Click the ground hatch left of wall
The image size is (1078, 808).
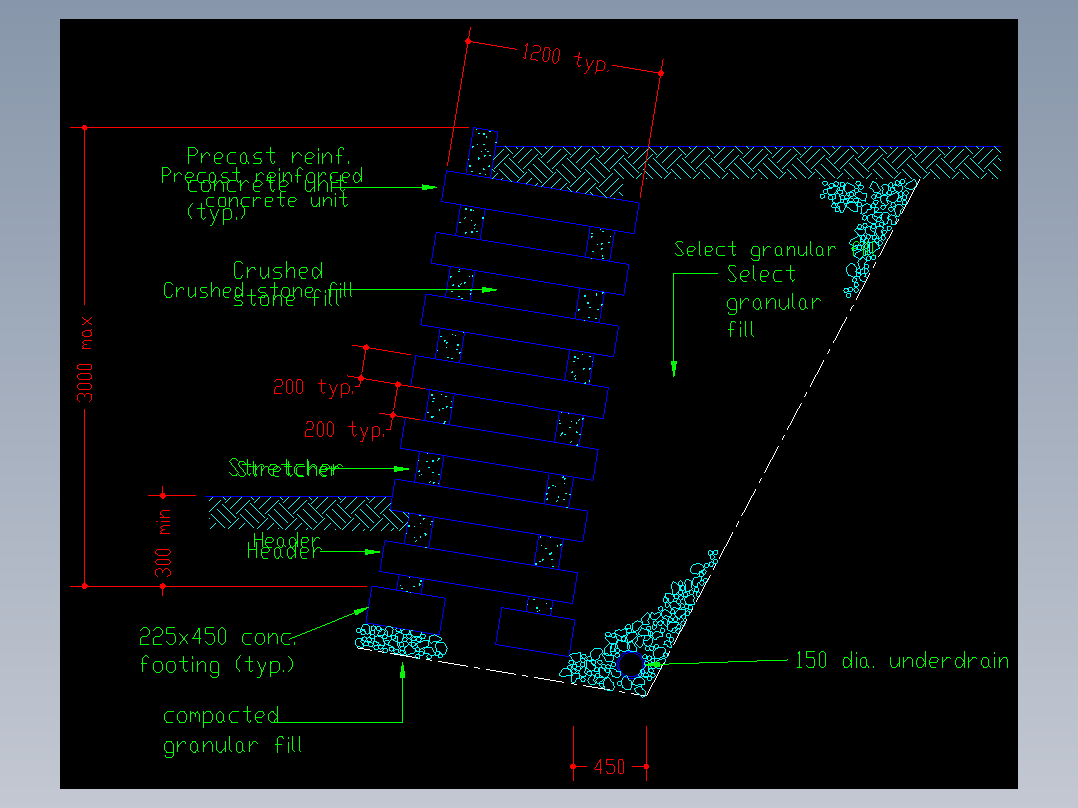[307, 514]
